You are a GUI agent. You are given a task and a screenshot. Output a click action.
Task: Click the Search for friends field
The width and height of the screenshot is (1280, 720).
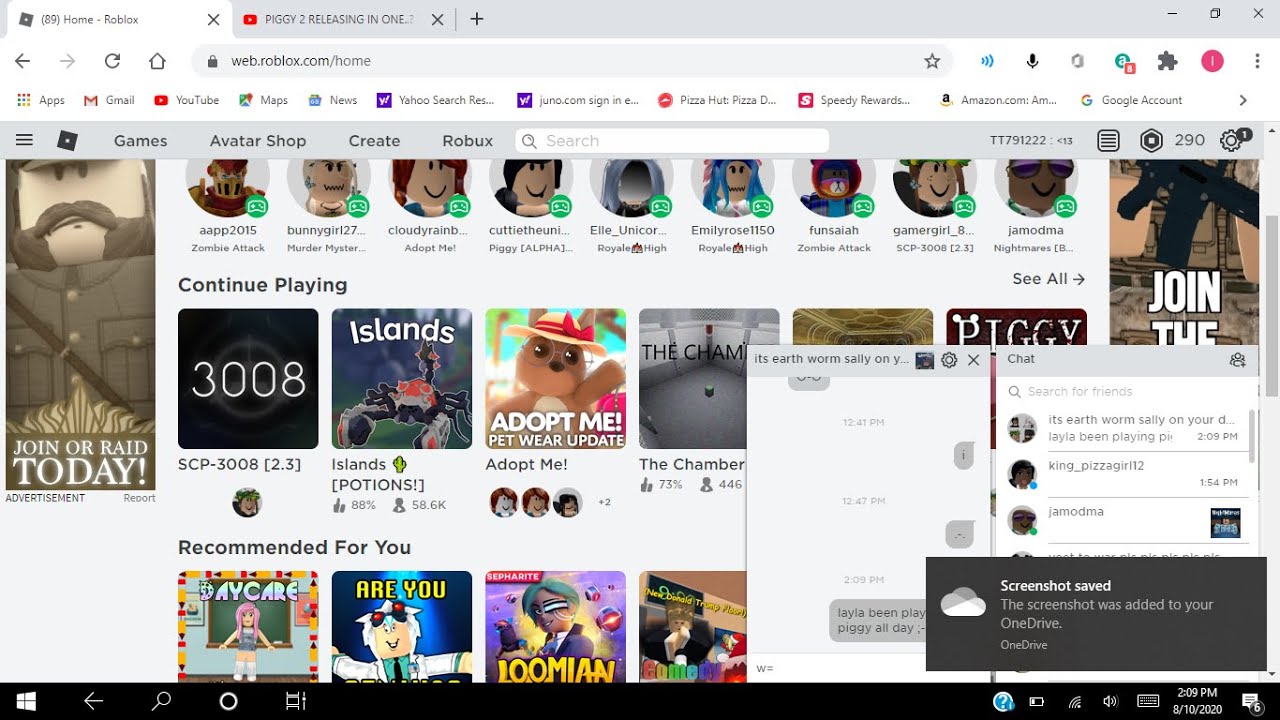(1125, 392)
